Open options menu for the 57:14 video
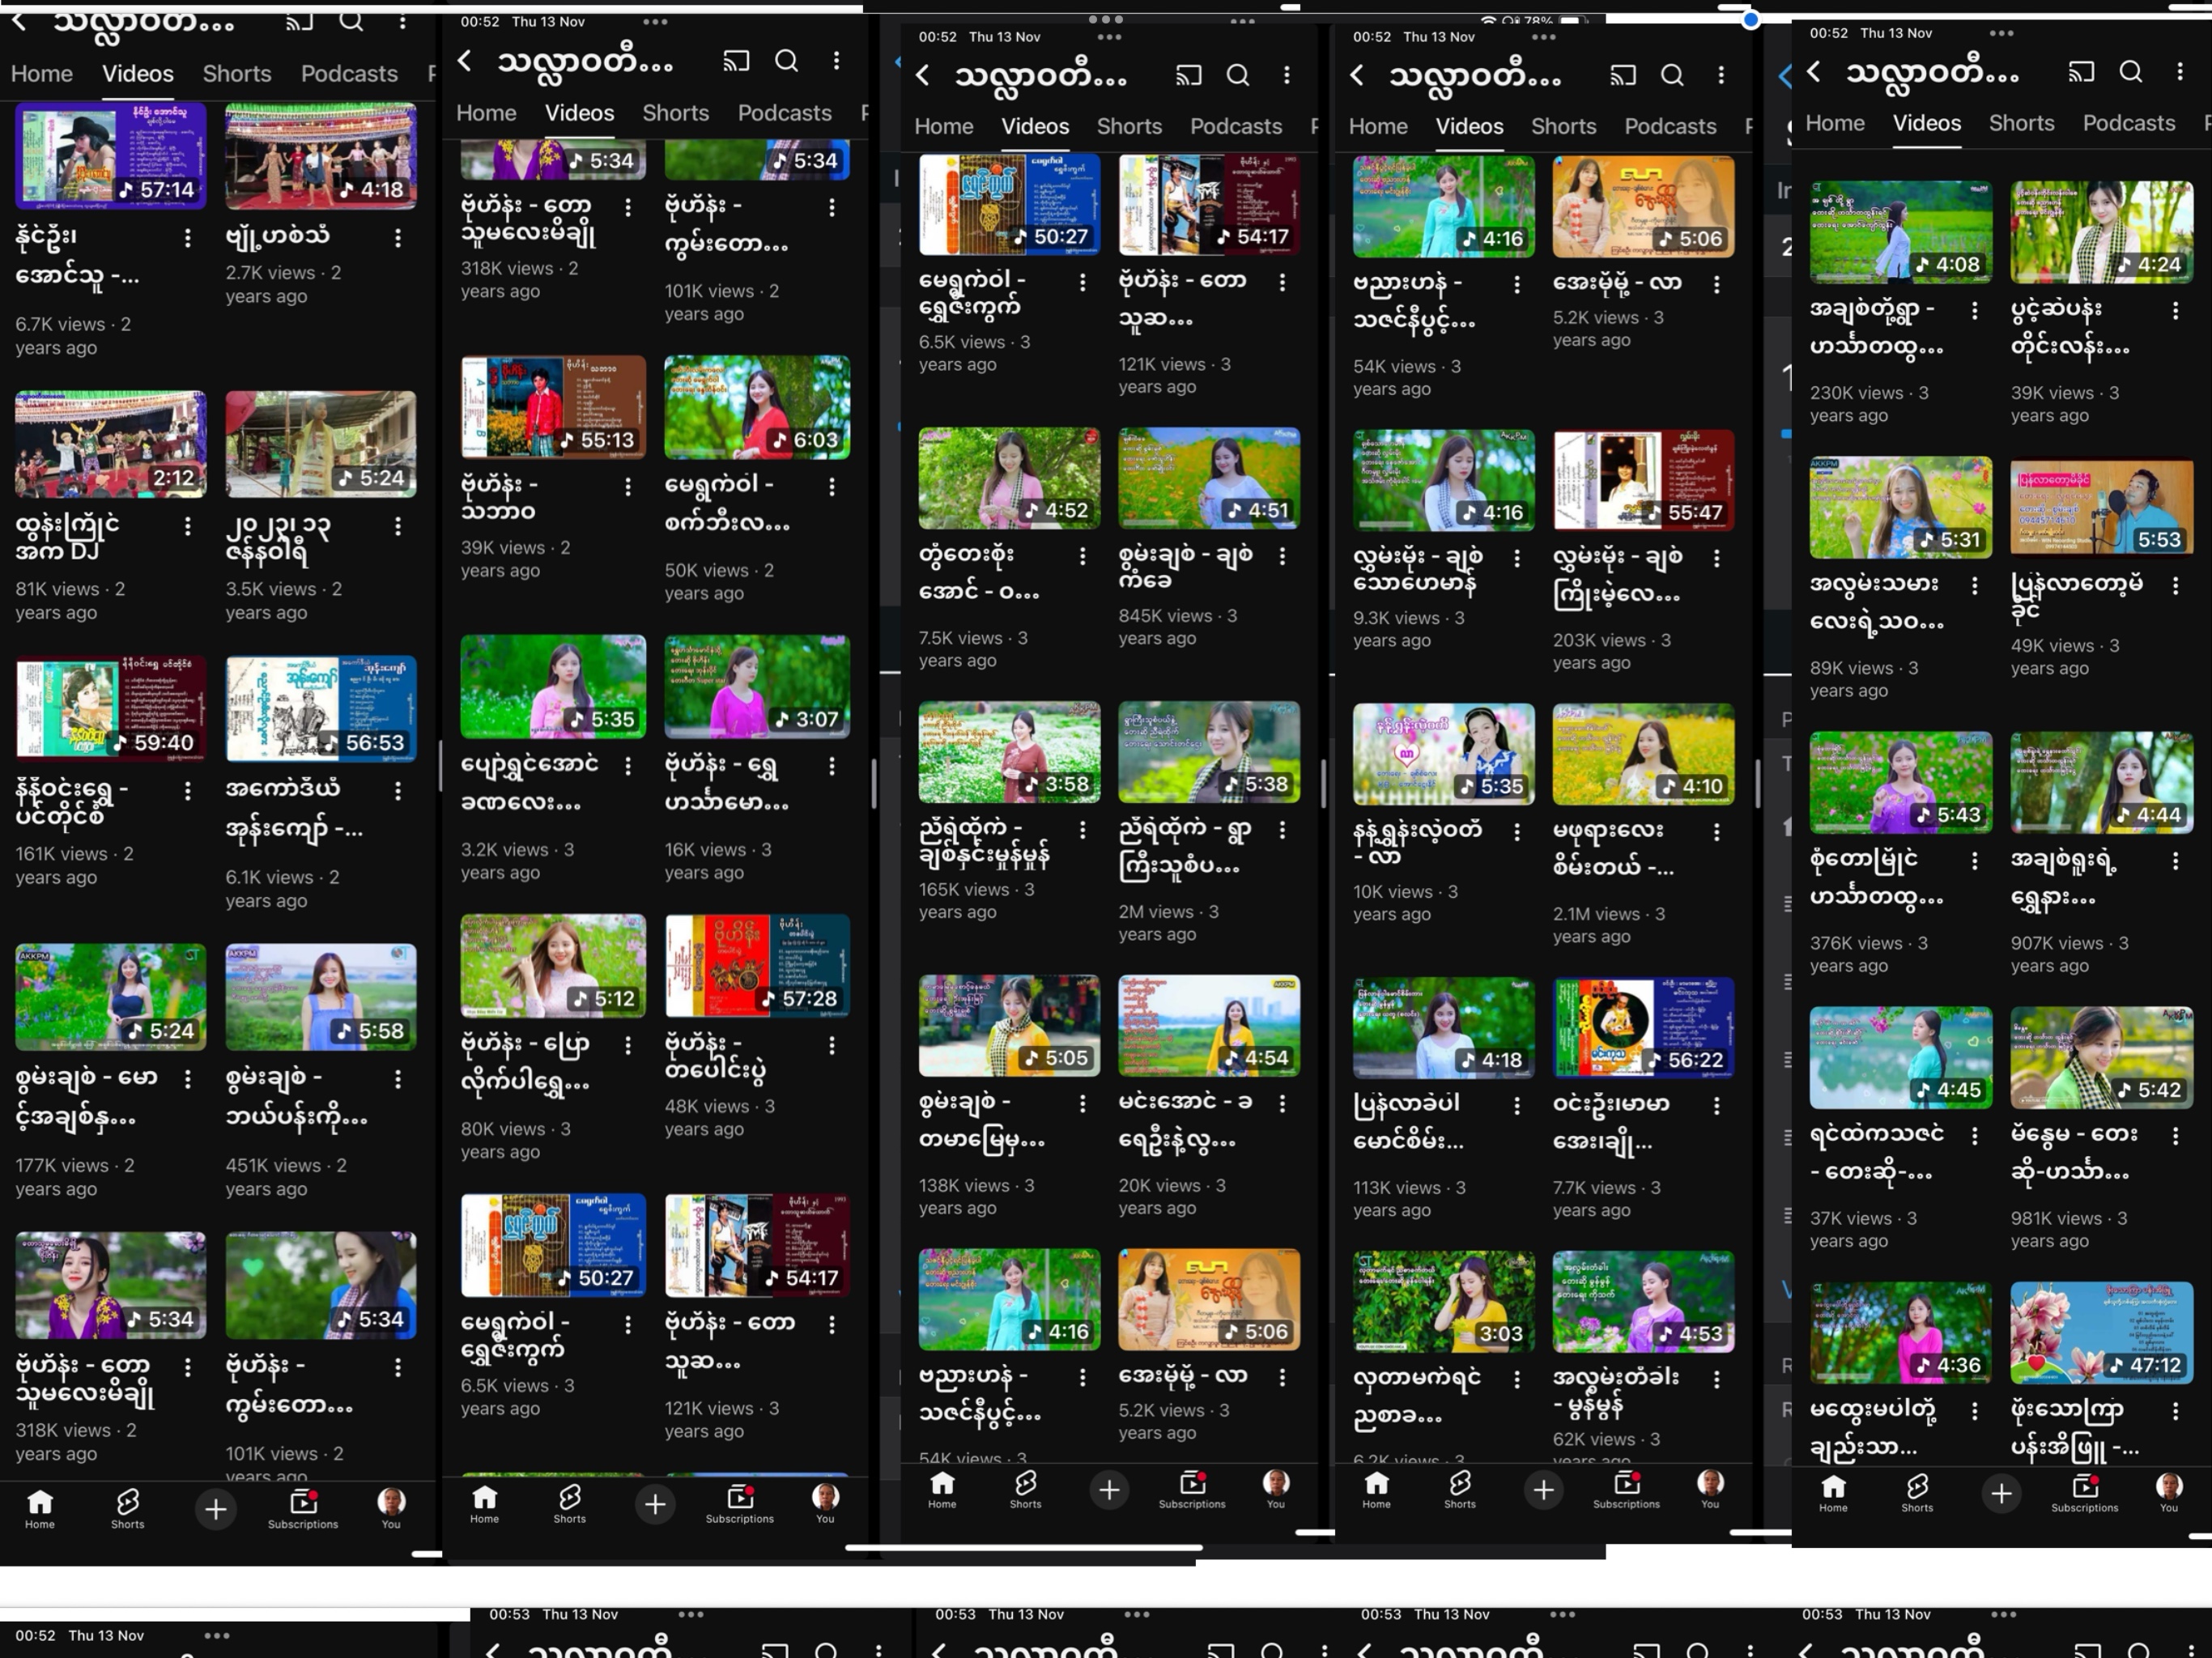 point(187,237)
